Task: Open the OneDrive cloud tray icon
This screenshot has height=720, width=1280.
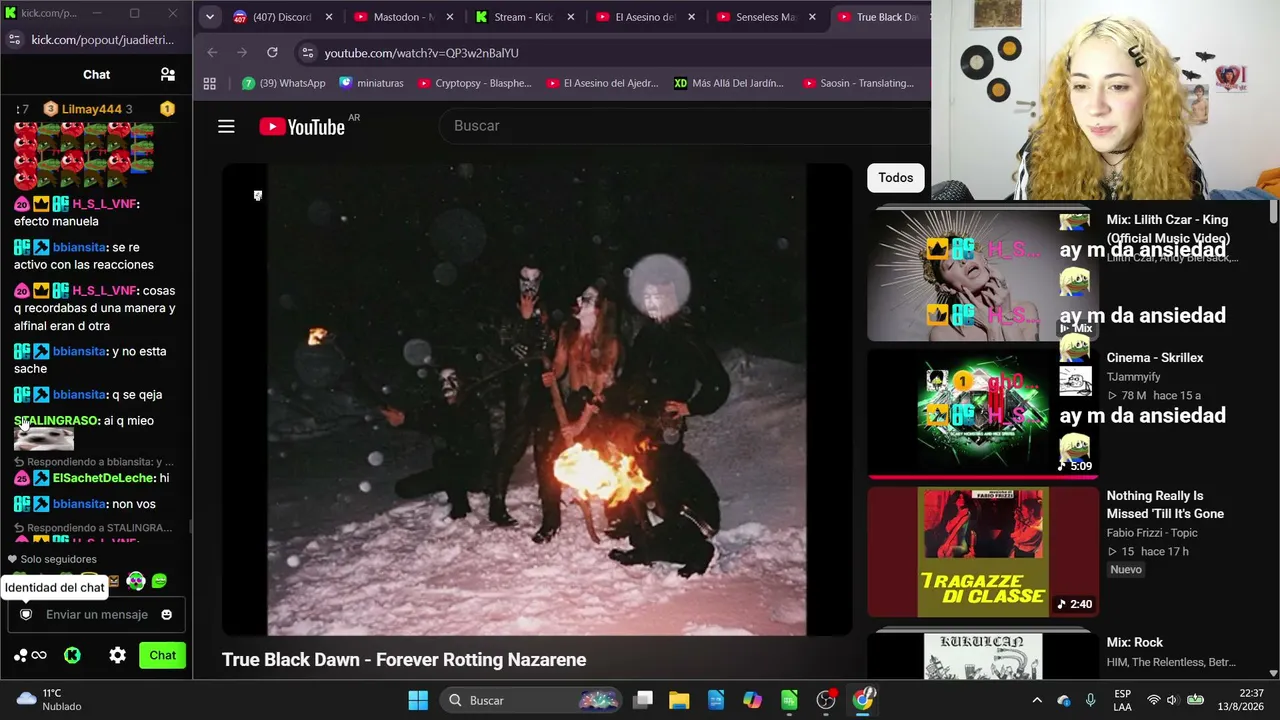Action: (x=1064, y=700)
